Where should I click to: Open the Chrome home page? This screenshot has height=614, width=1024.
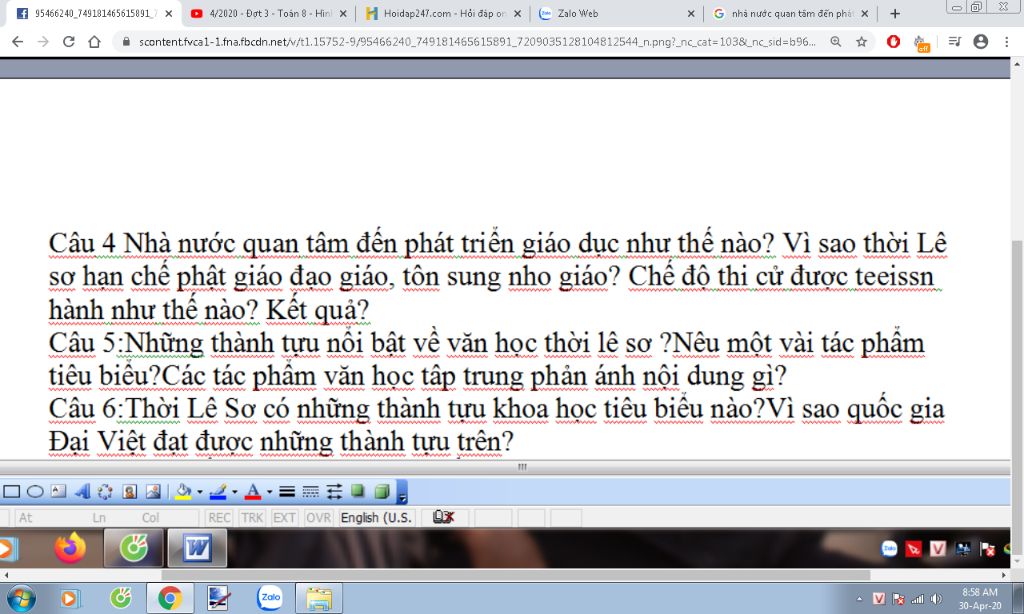click(94, 42)
